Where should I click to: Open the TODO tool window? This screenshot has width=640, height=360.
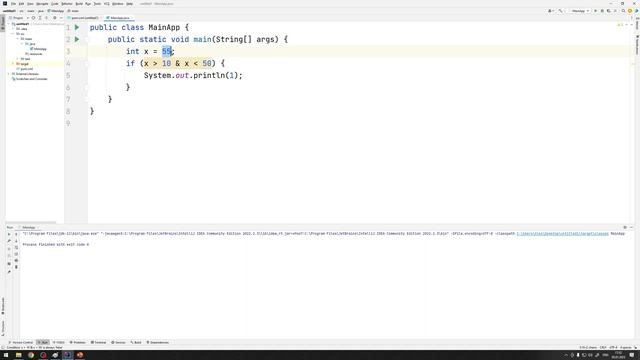(59, 342)
